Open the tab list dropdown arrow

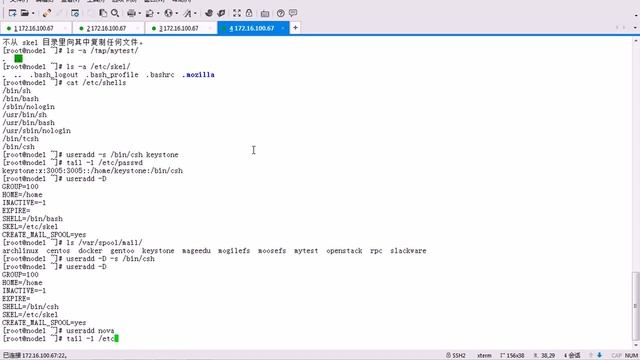pos(635,28)
